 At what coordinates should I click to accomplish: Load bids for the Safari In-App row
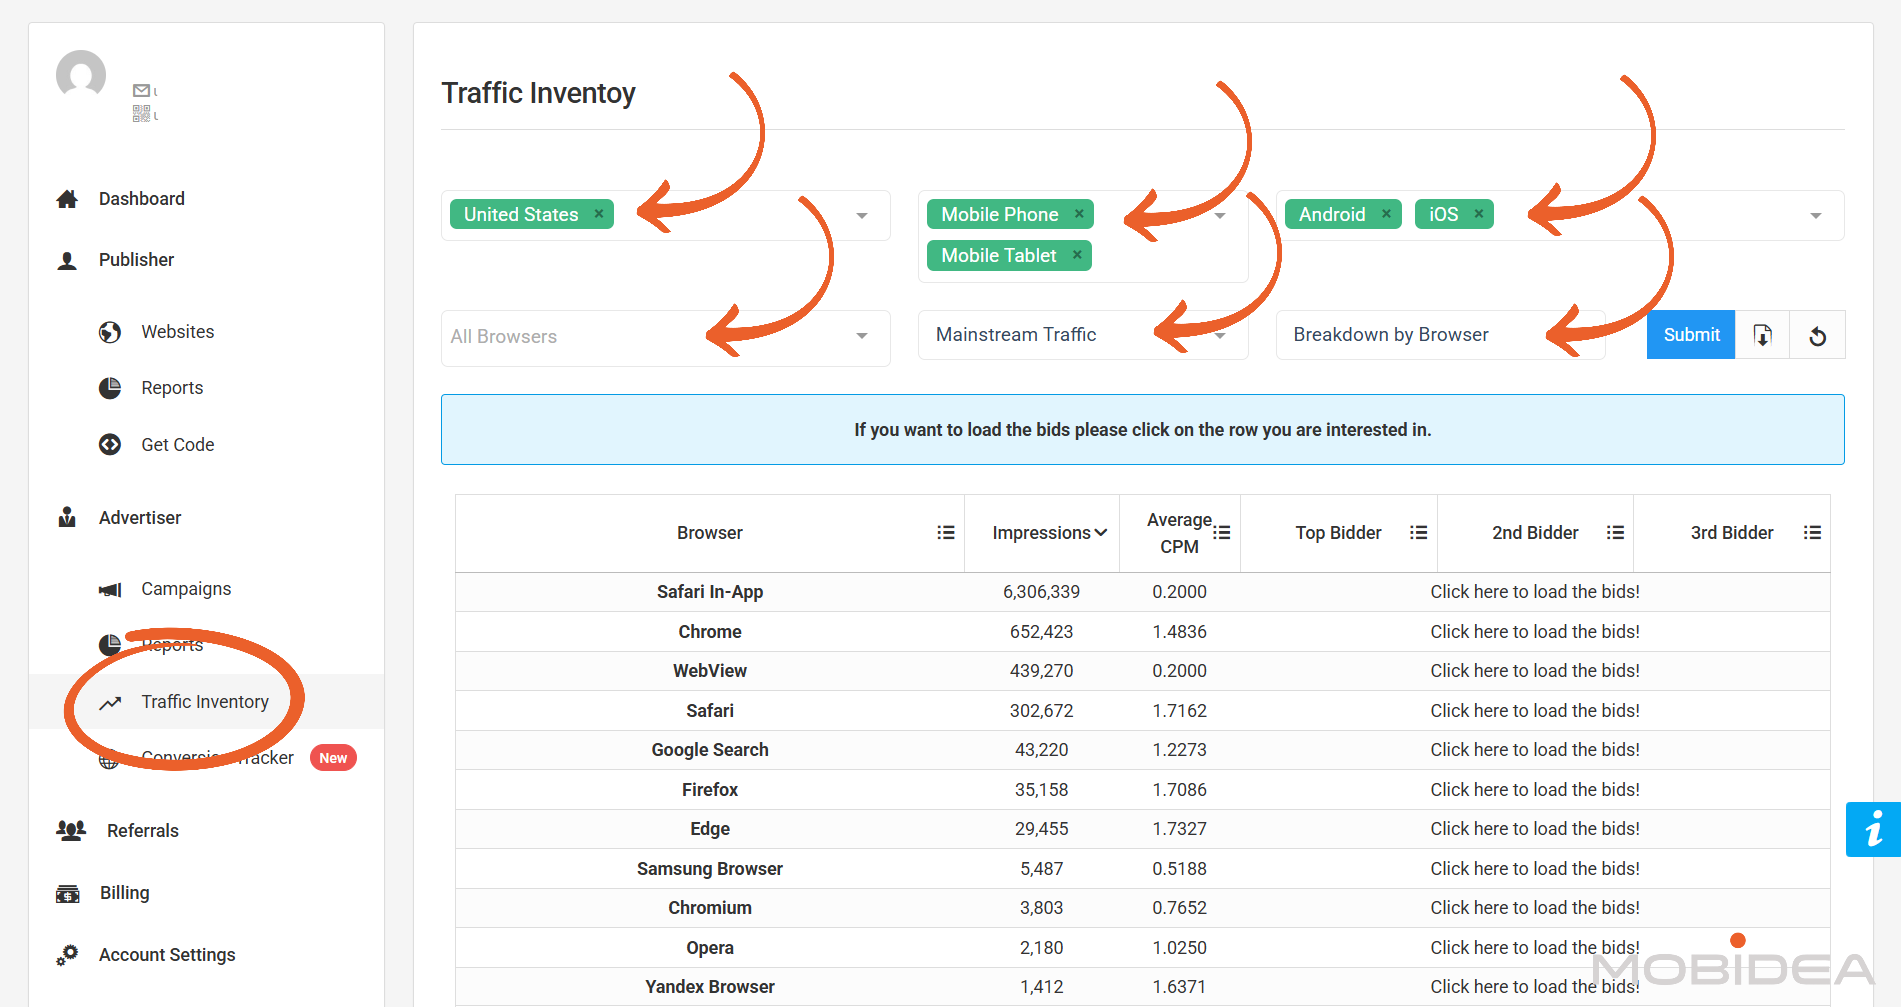tap(1535, 592)
